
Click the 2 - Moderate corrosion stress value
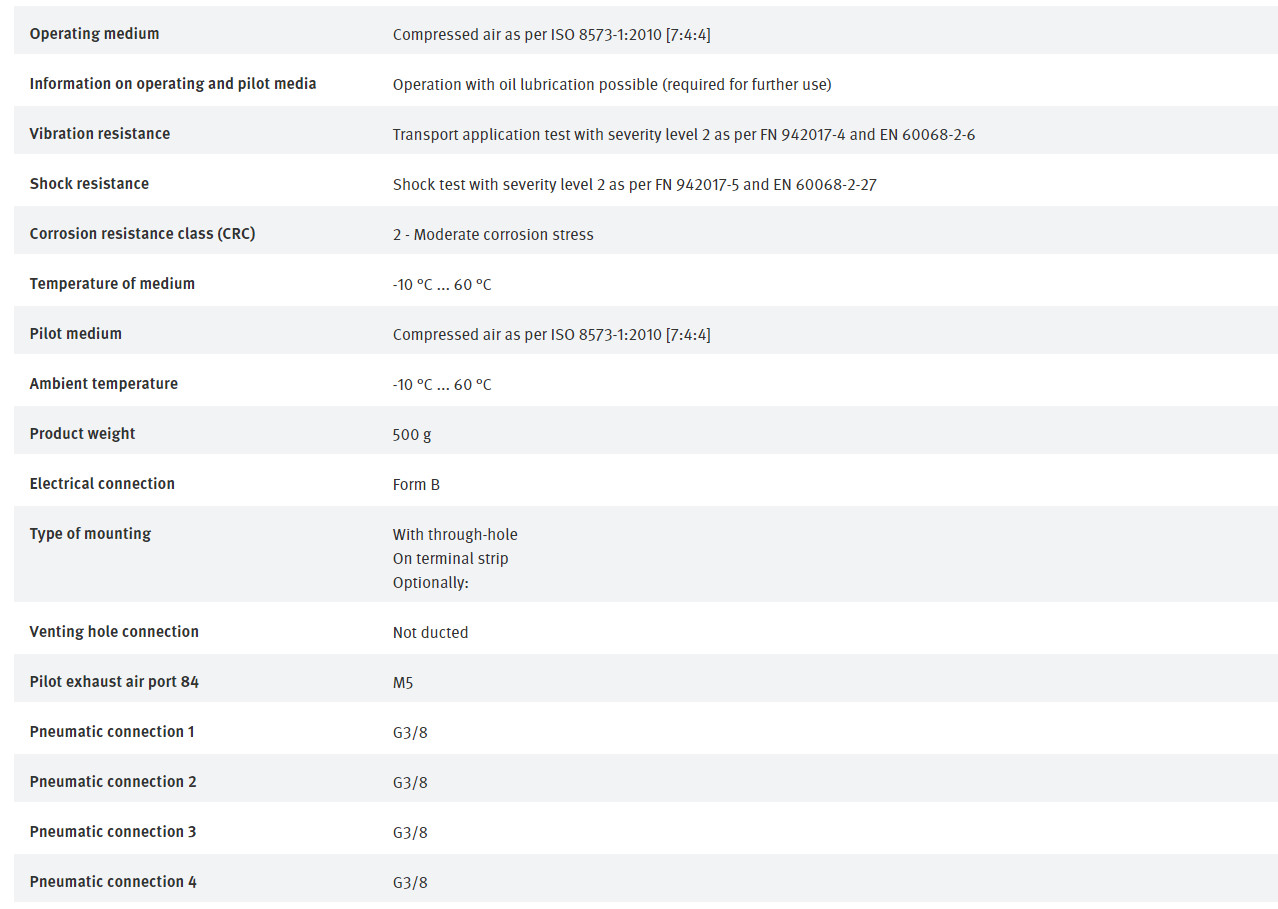tap(493, 235)
